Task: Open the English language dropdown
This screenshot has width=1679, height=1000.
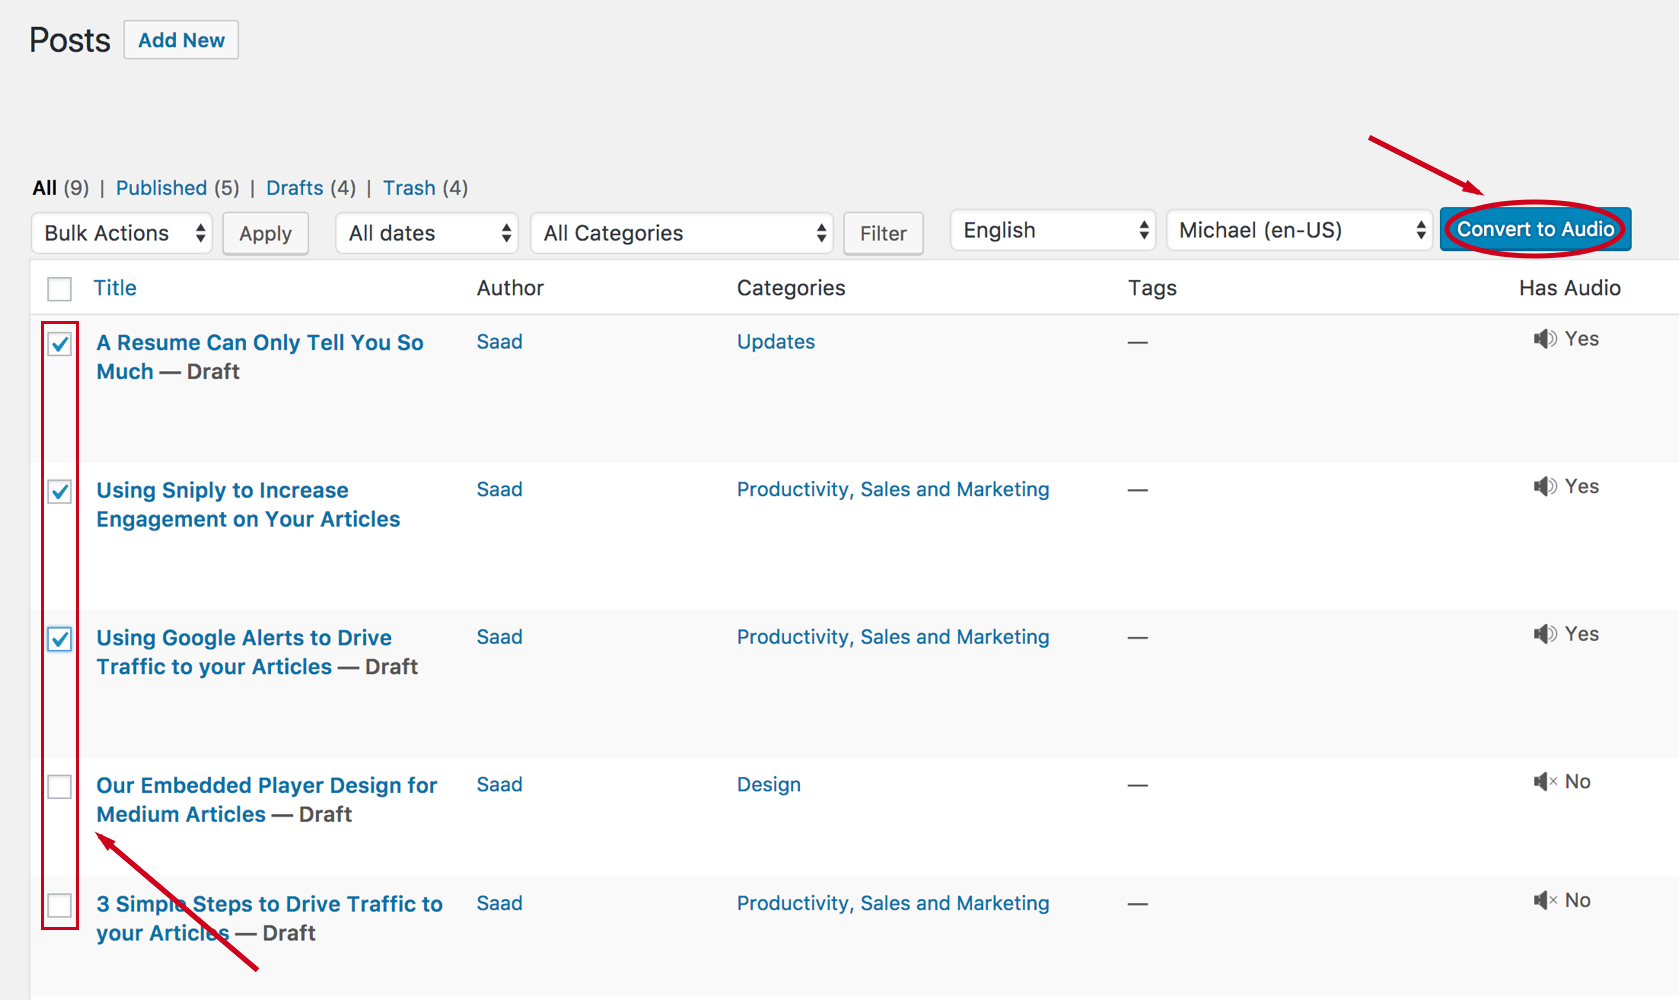Action: tap(1053, 231)
